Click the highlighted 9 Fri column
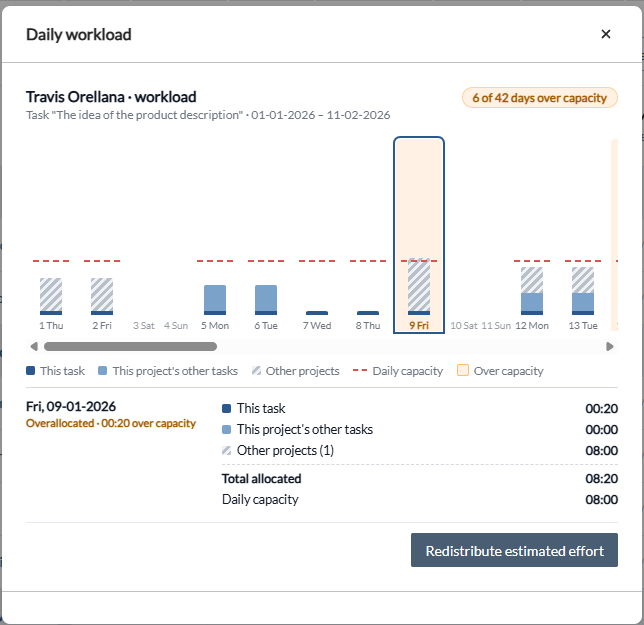The height and width of the screenshot is (625, 644). 419,235
